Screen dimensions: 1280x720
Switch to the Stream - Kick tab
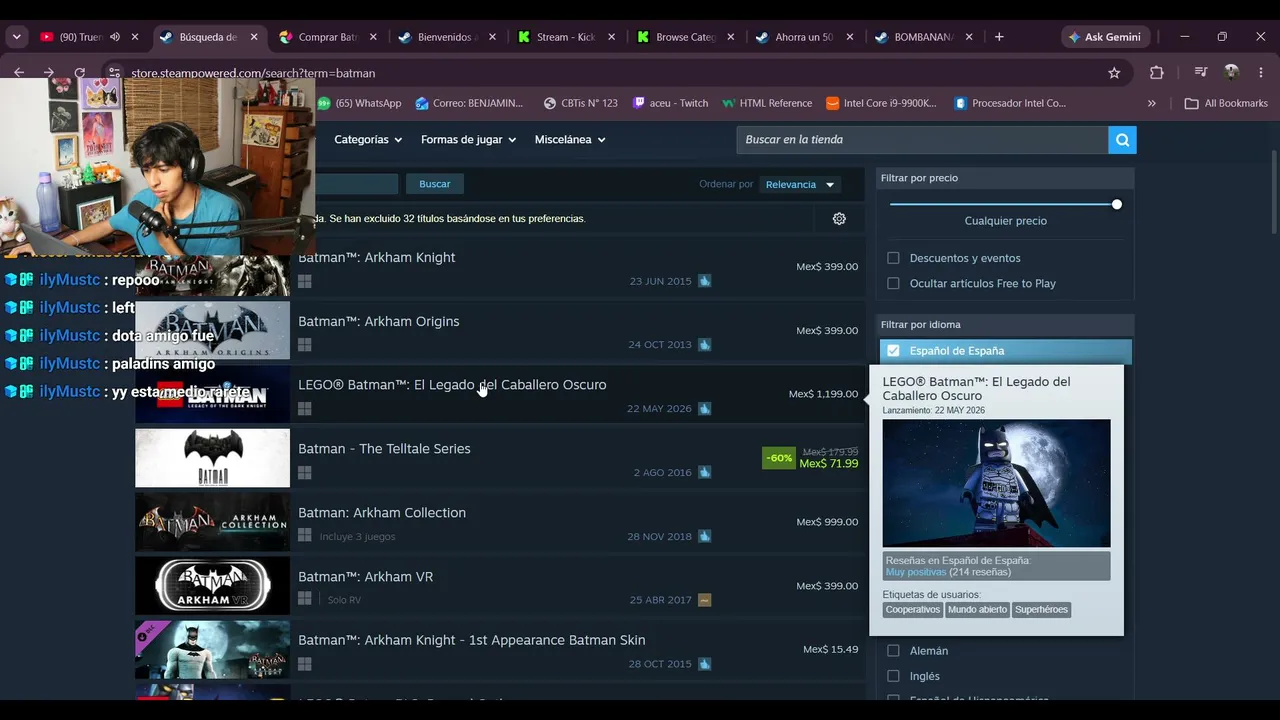click(x=566, y=37)
